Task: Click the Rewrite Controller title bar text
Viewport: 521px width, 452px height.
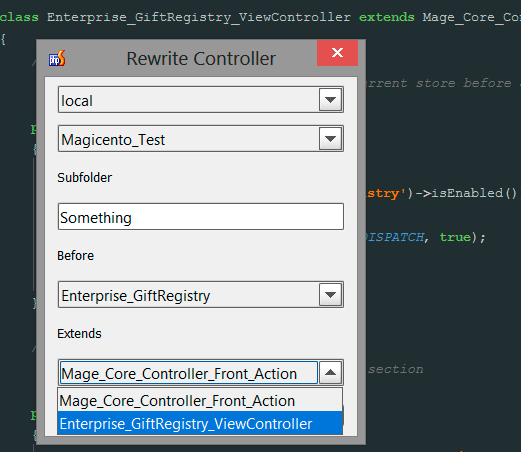Action: (201, 59)
